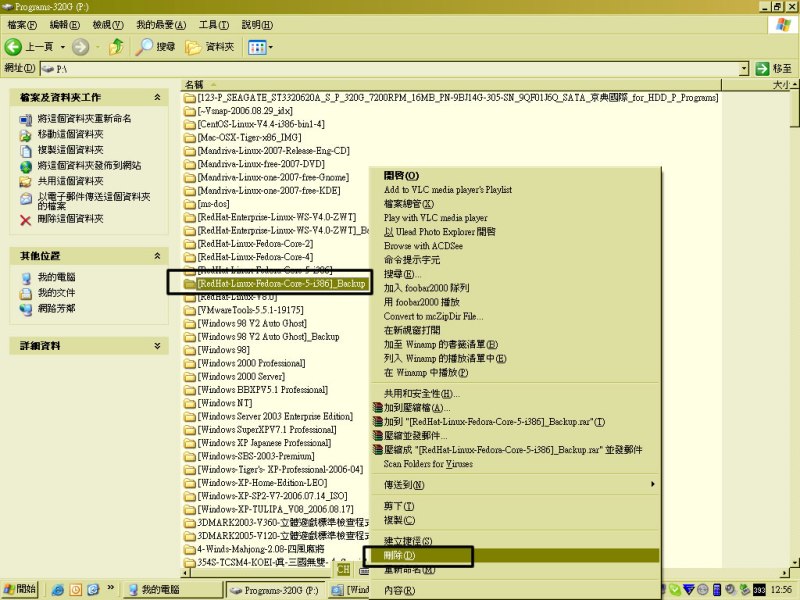Open 我的電腦 in Other Places

tap(56, 277)
